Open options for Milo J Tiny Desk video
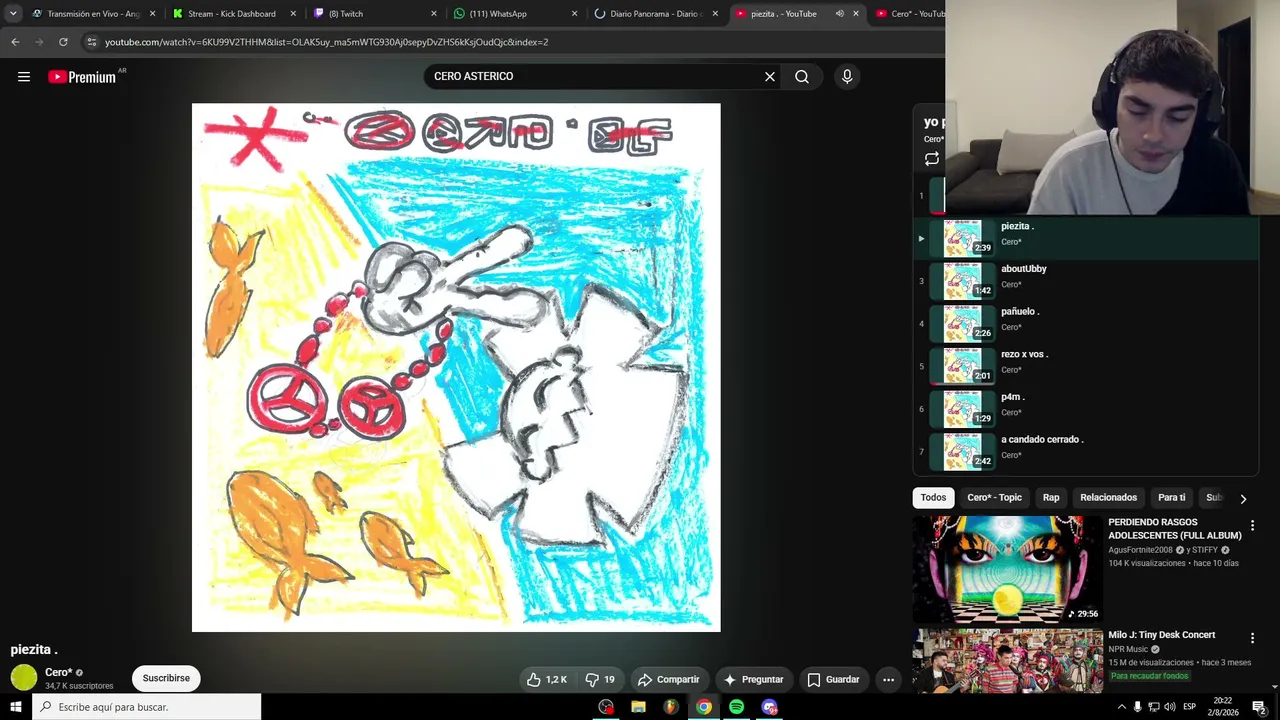Viewport: 1280px width, 720px height. 1252,638
